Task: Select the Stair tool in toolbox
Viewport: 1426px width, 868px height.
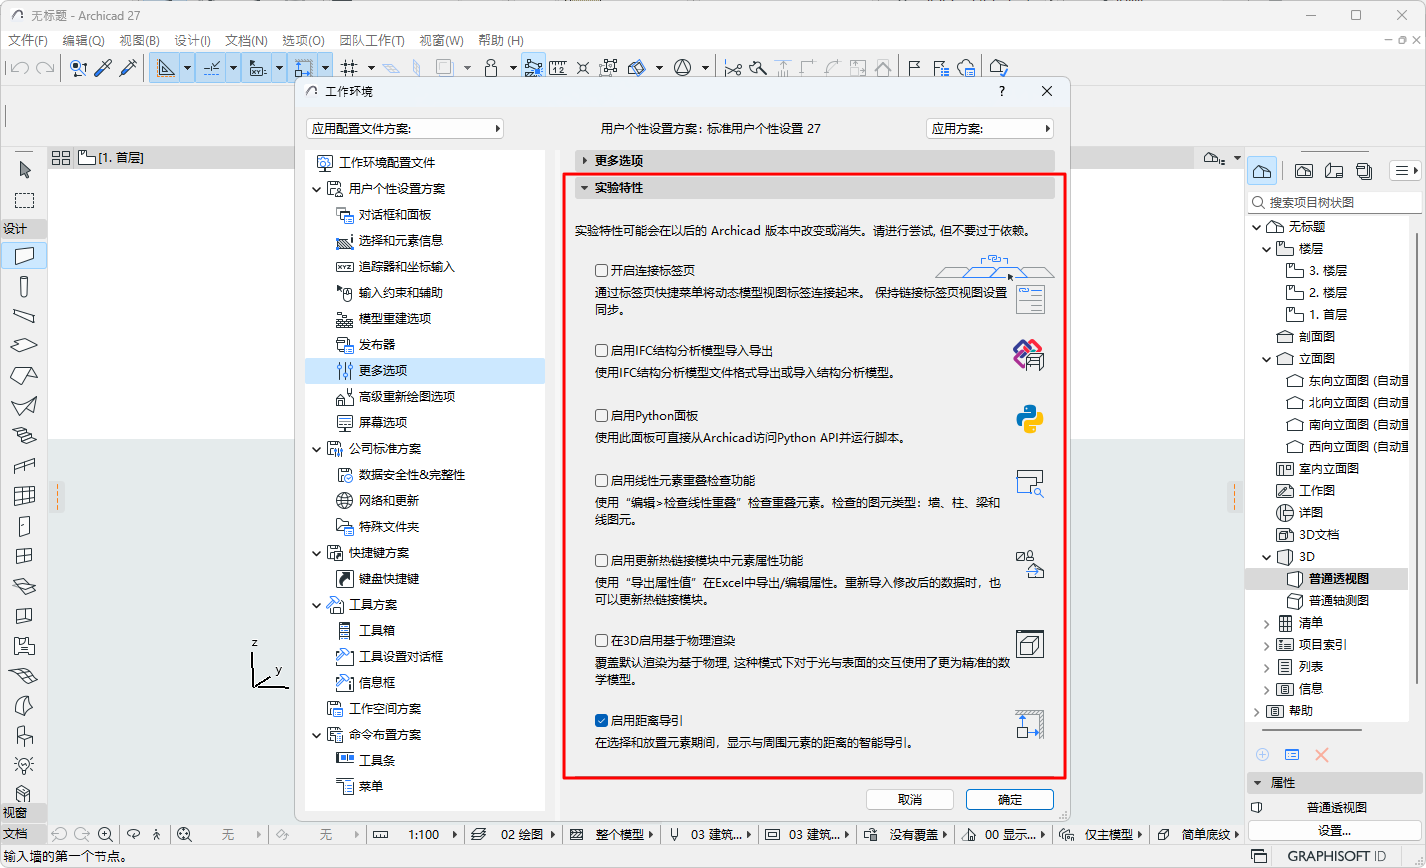Action: (x=25, y=436)
